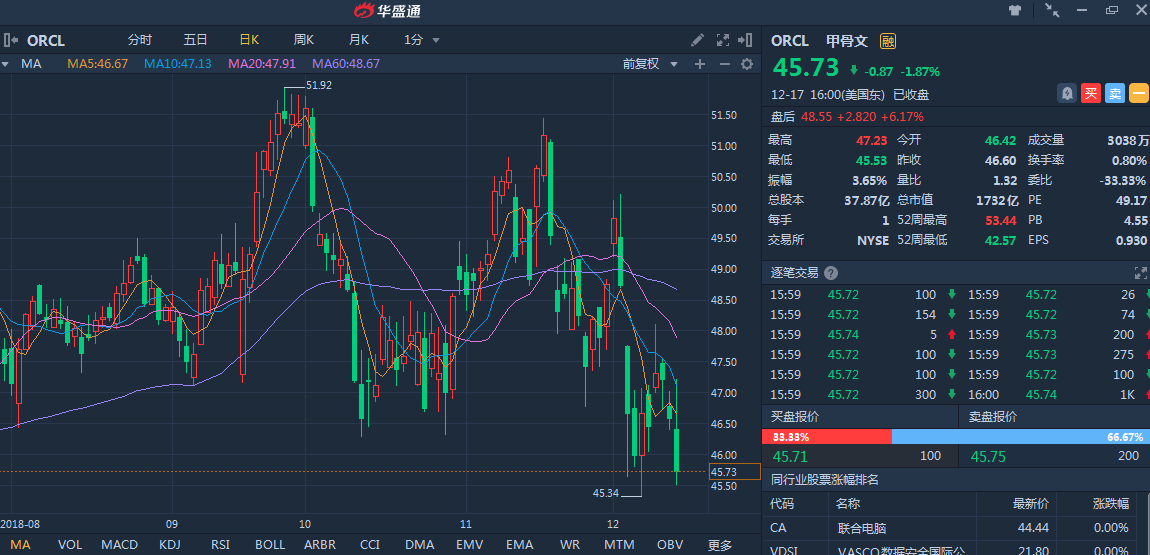Expand the MA indicator menu arrow
Screen dimensions: 1150x555
tap(5, 64)
